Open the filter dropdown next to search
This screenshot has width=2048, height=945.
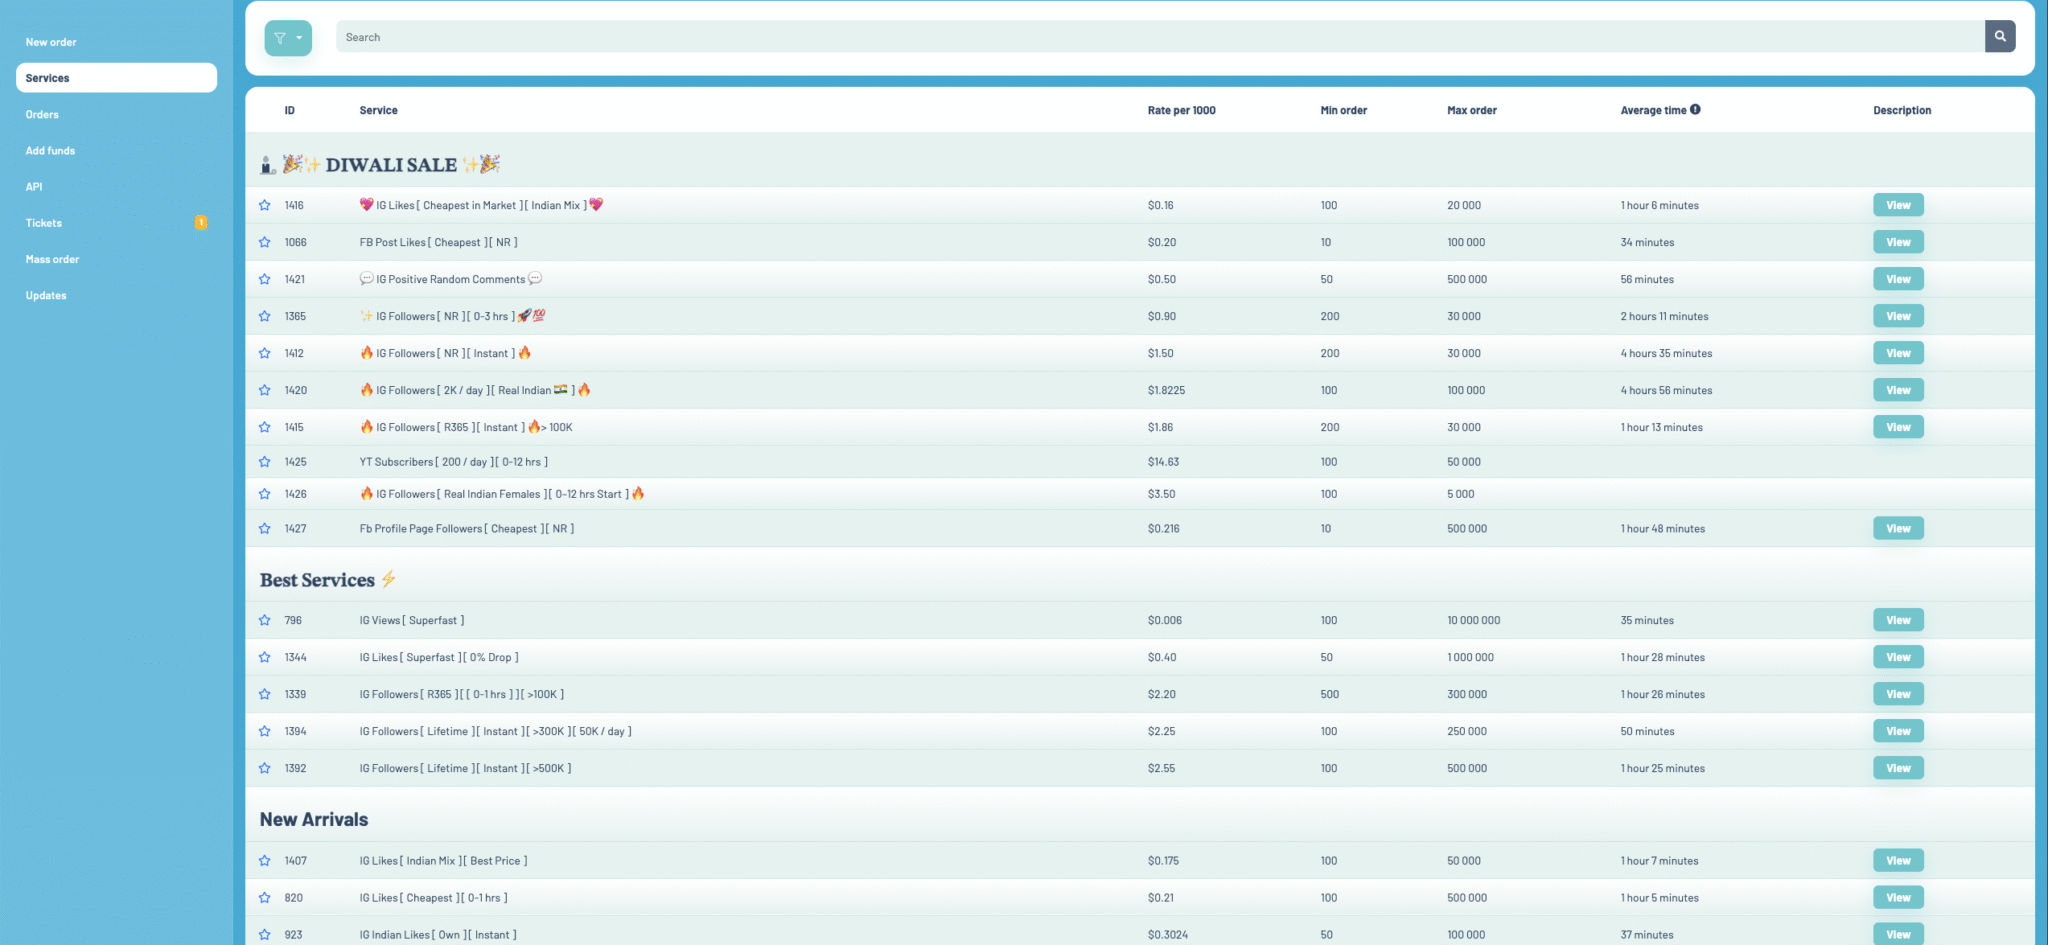[x=288, y=38]
